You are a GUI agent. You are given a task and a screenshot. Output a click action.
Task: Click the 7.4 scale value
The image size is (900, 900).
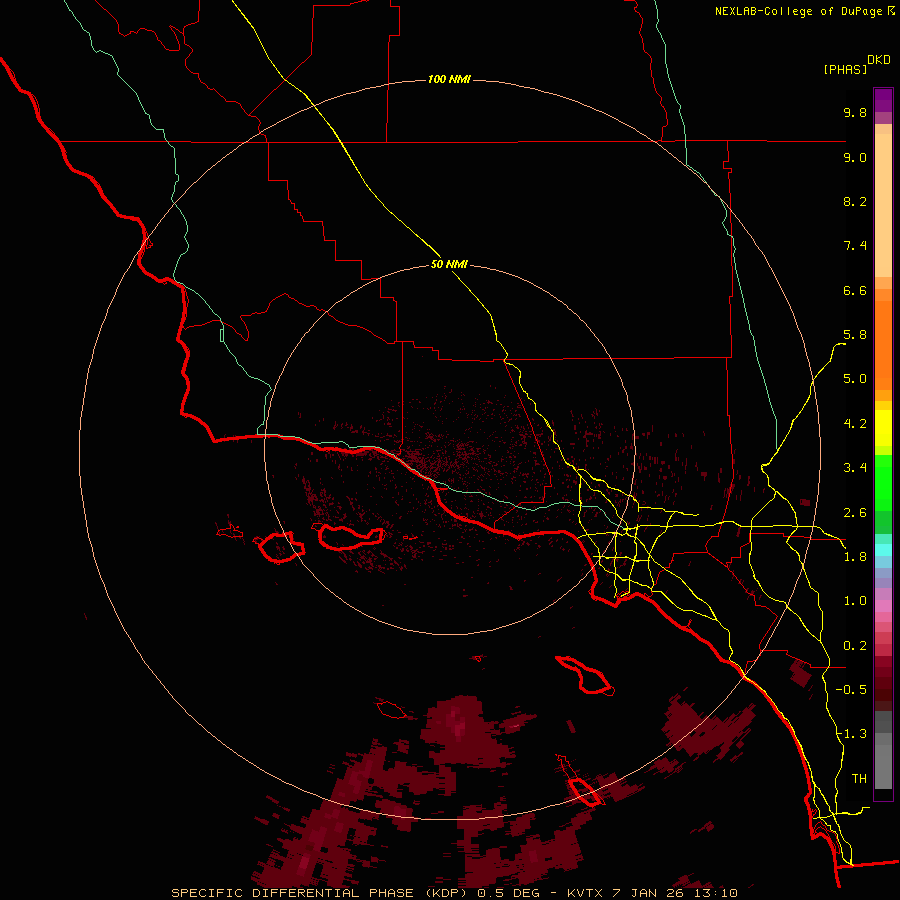[x=855, y=246]
